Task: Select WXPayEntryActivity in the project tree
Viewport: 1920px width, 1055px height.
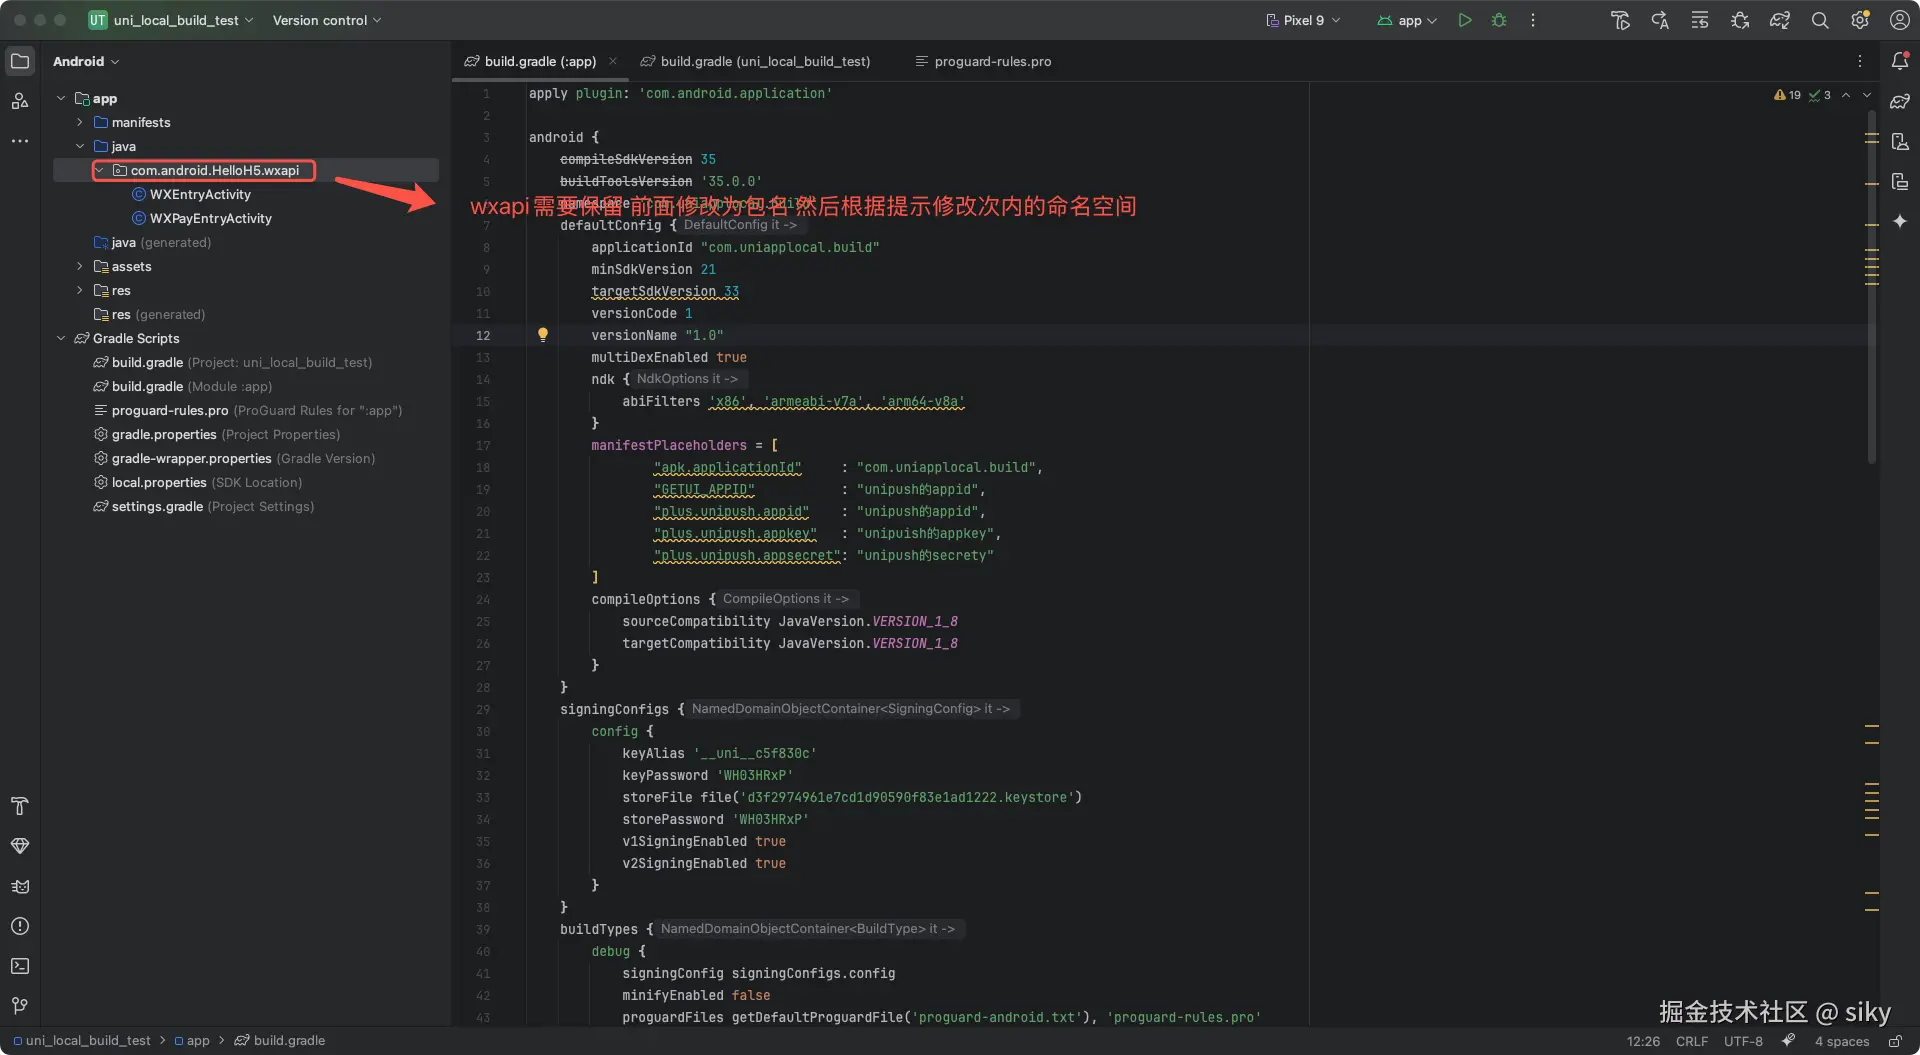Action: [210, 218]
